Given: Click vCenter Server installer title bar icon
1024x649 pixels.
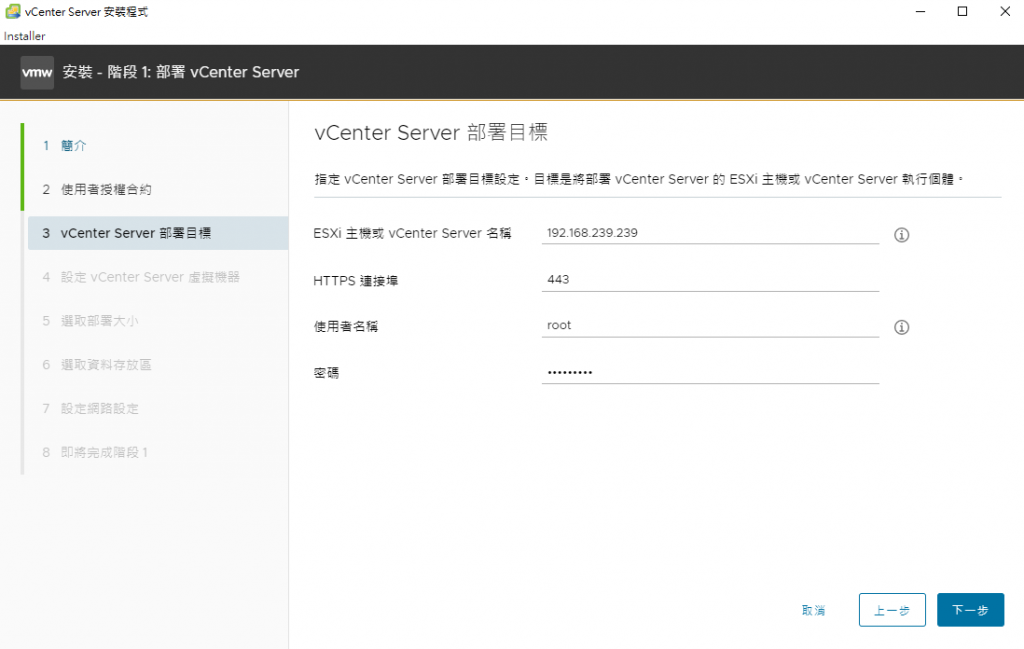Looking at the screenshot, I should tap(12, 11).
